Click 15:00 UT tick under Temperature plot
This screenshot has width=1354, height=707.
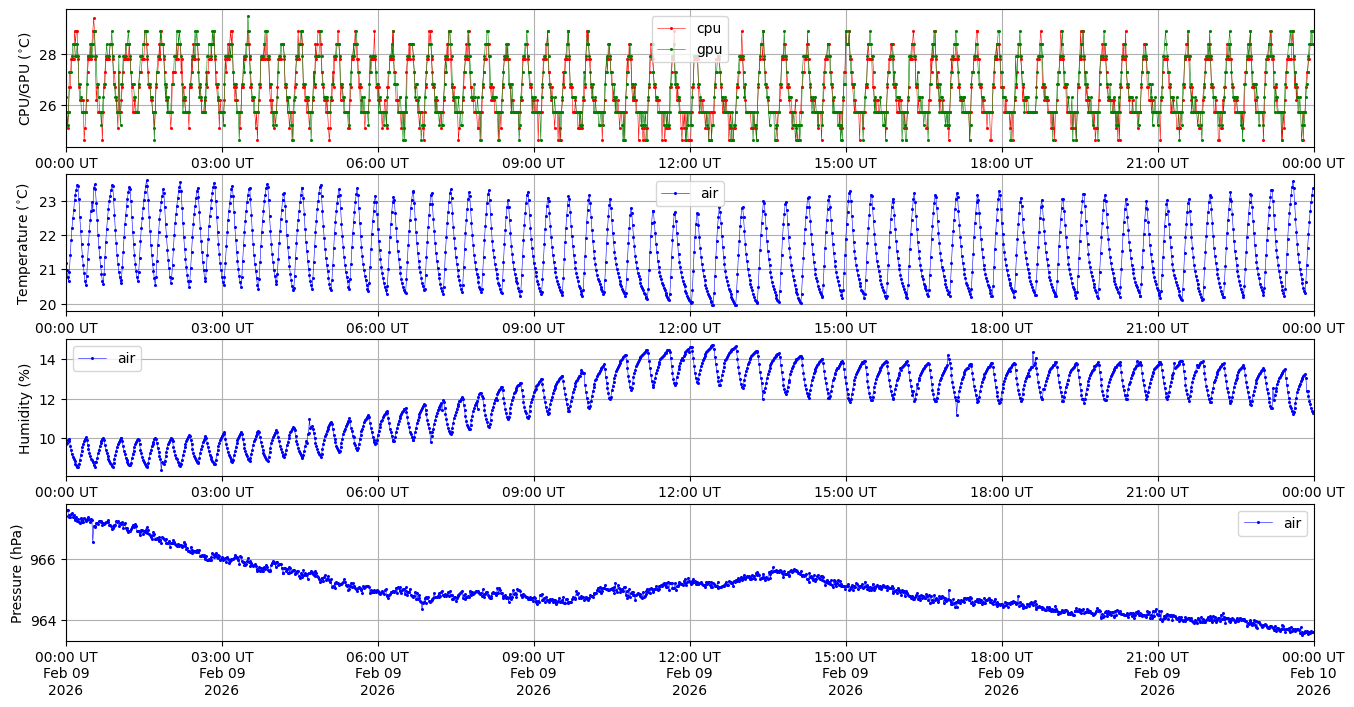point(846,327)
